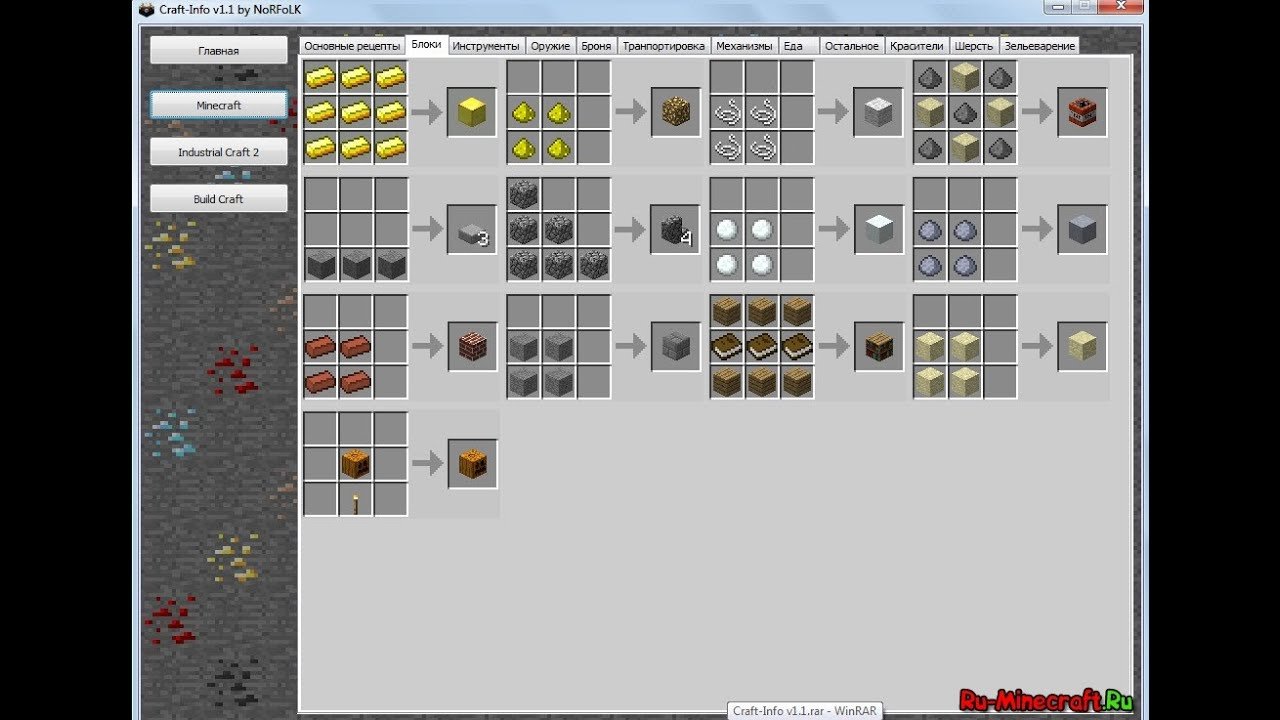1280x720 pixels.
Task: Click the glowstone block output icon
Action: 675,112
